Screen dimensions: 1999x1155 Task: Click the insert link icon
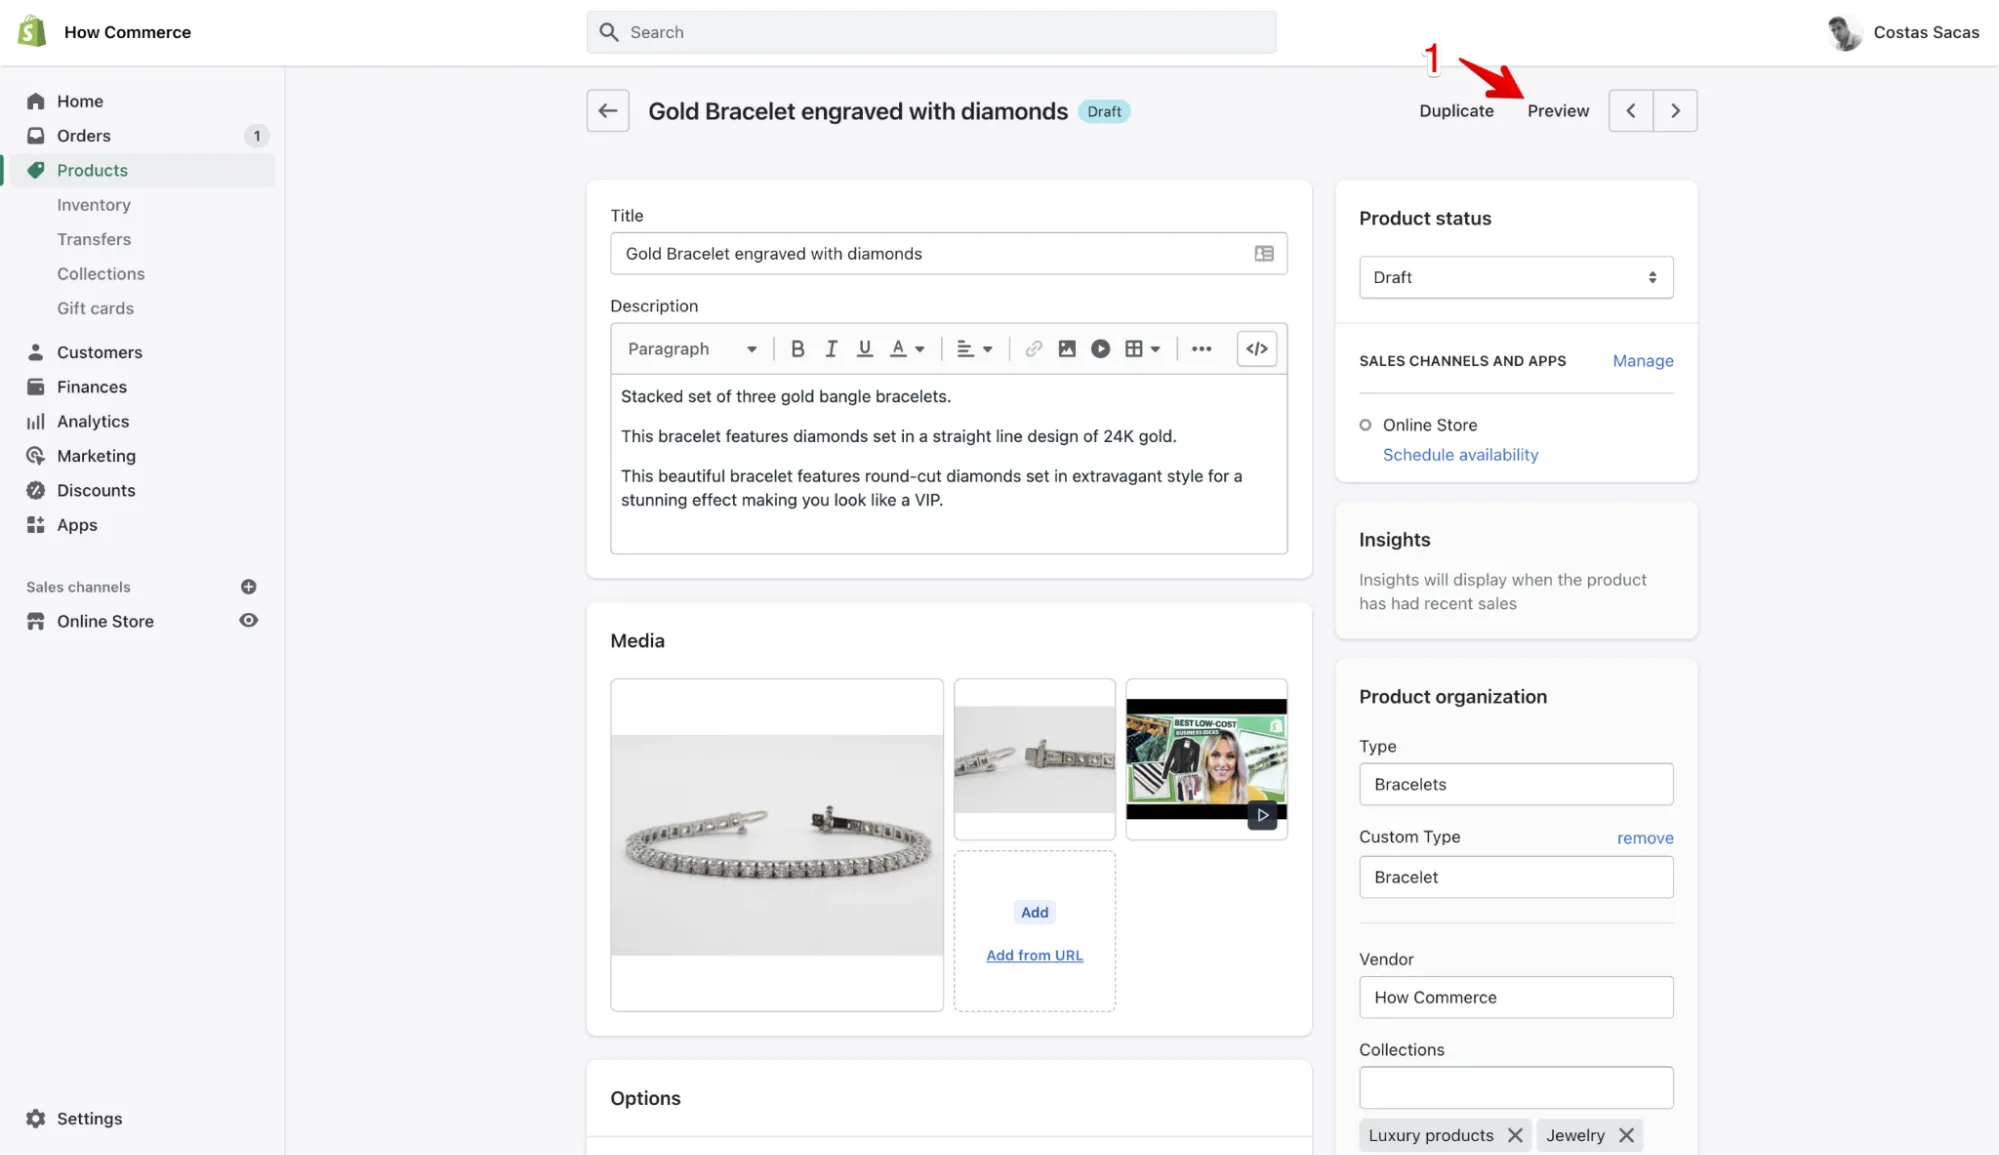[1031, 348]
